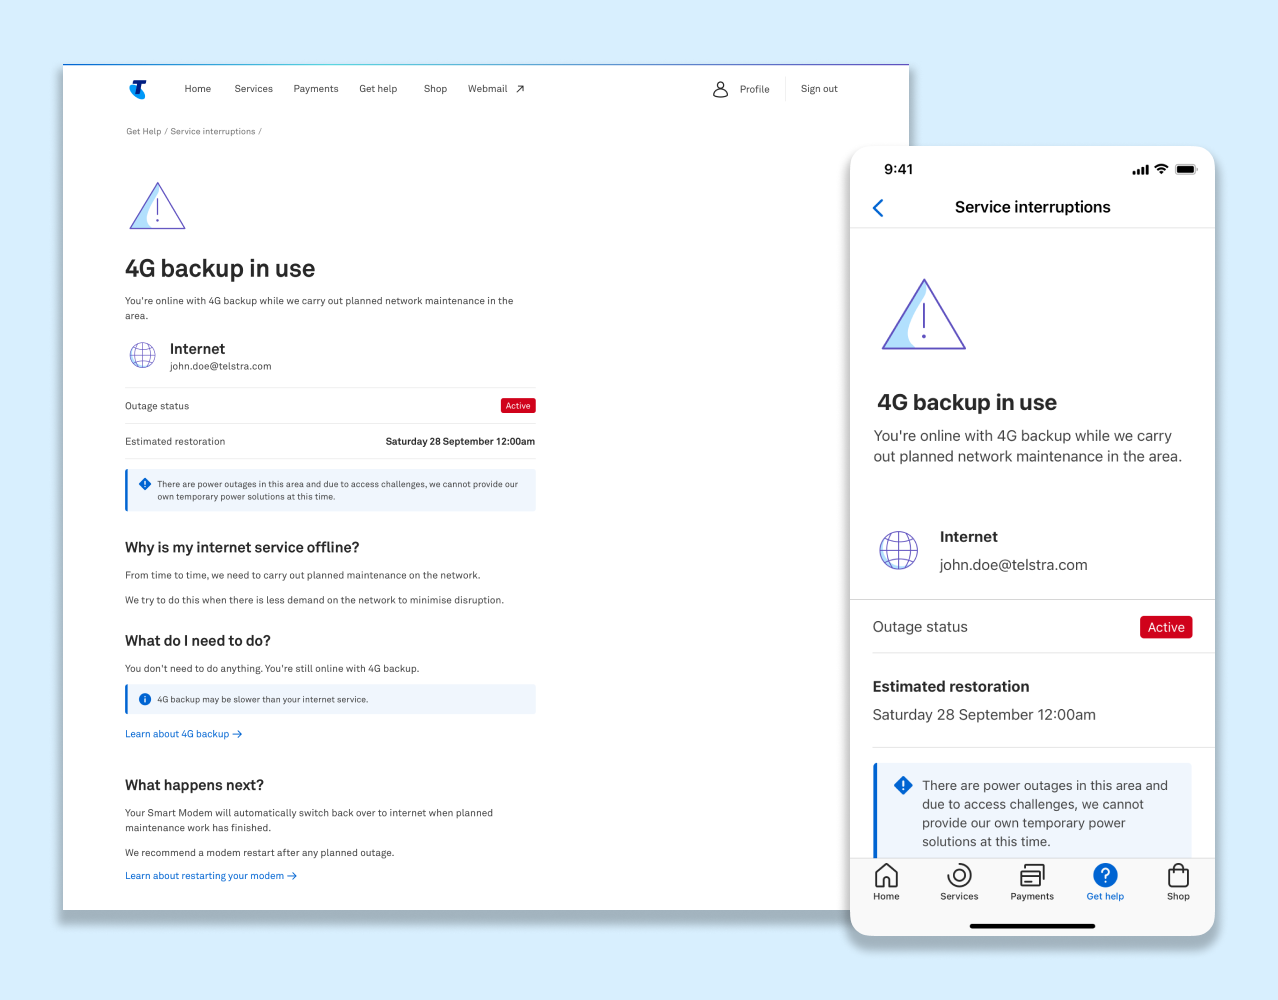Open Learn about 4G backup link

pyautogui.click(x=184, y=734)
